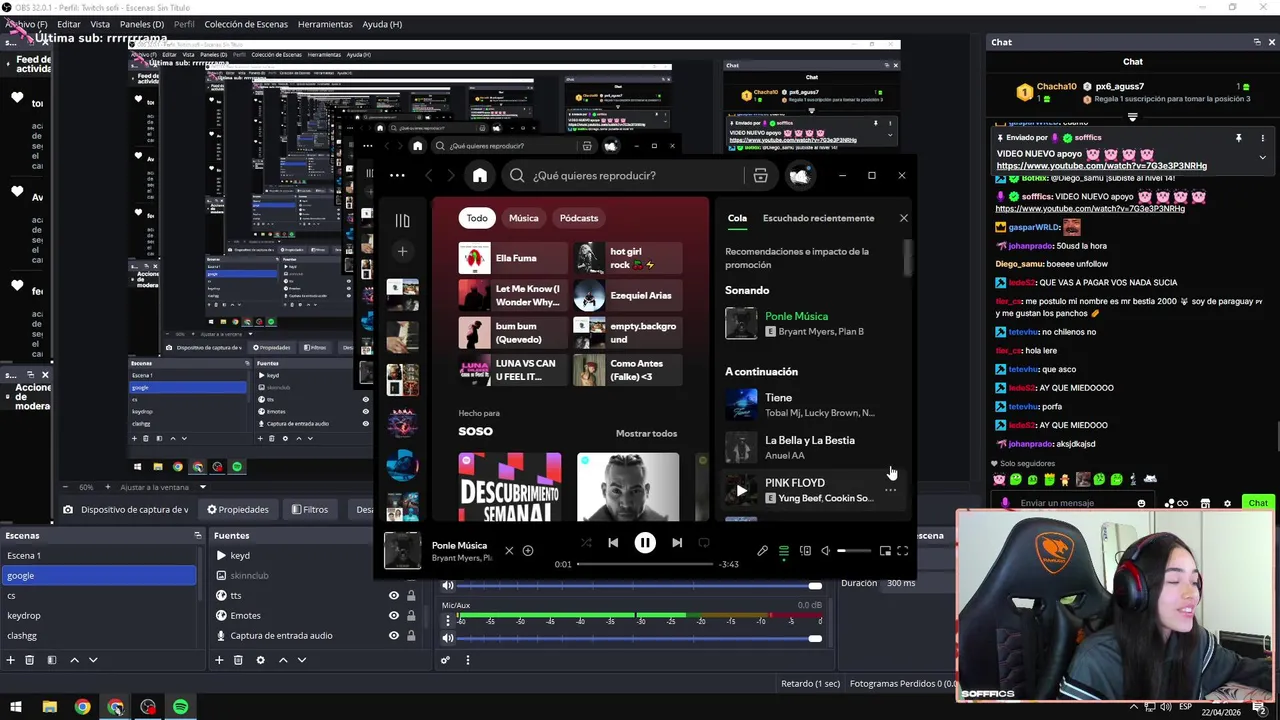Select the Escena 1 scene
Viewport: 1280px width, 720px height.
pyautogui.click(x=99, y=555)
